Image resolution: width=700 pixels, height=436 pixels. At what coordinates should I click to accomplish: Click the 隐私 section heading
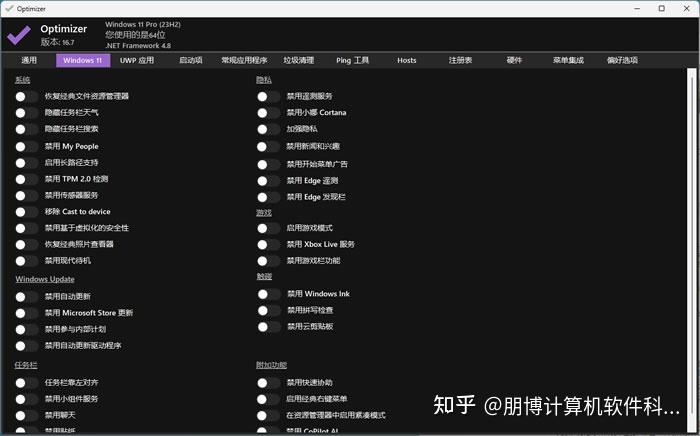[x=264, y=80]
